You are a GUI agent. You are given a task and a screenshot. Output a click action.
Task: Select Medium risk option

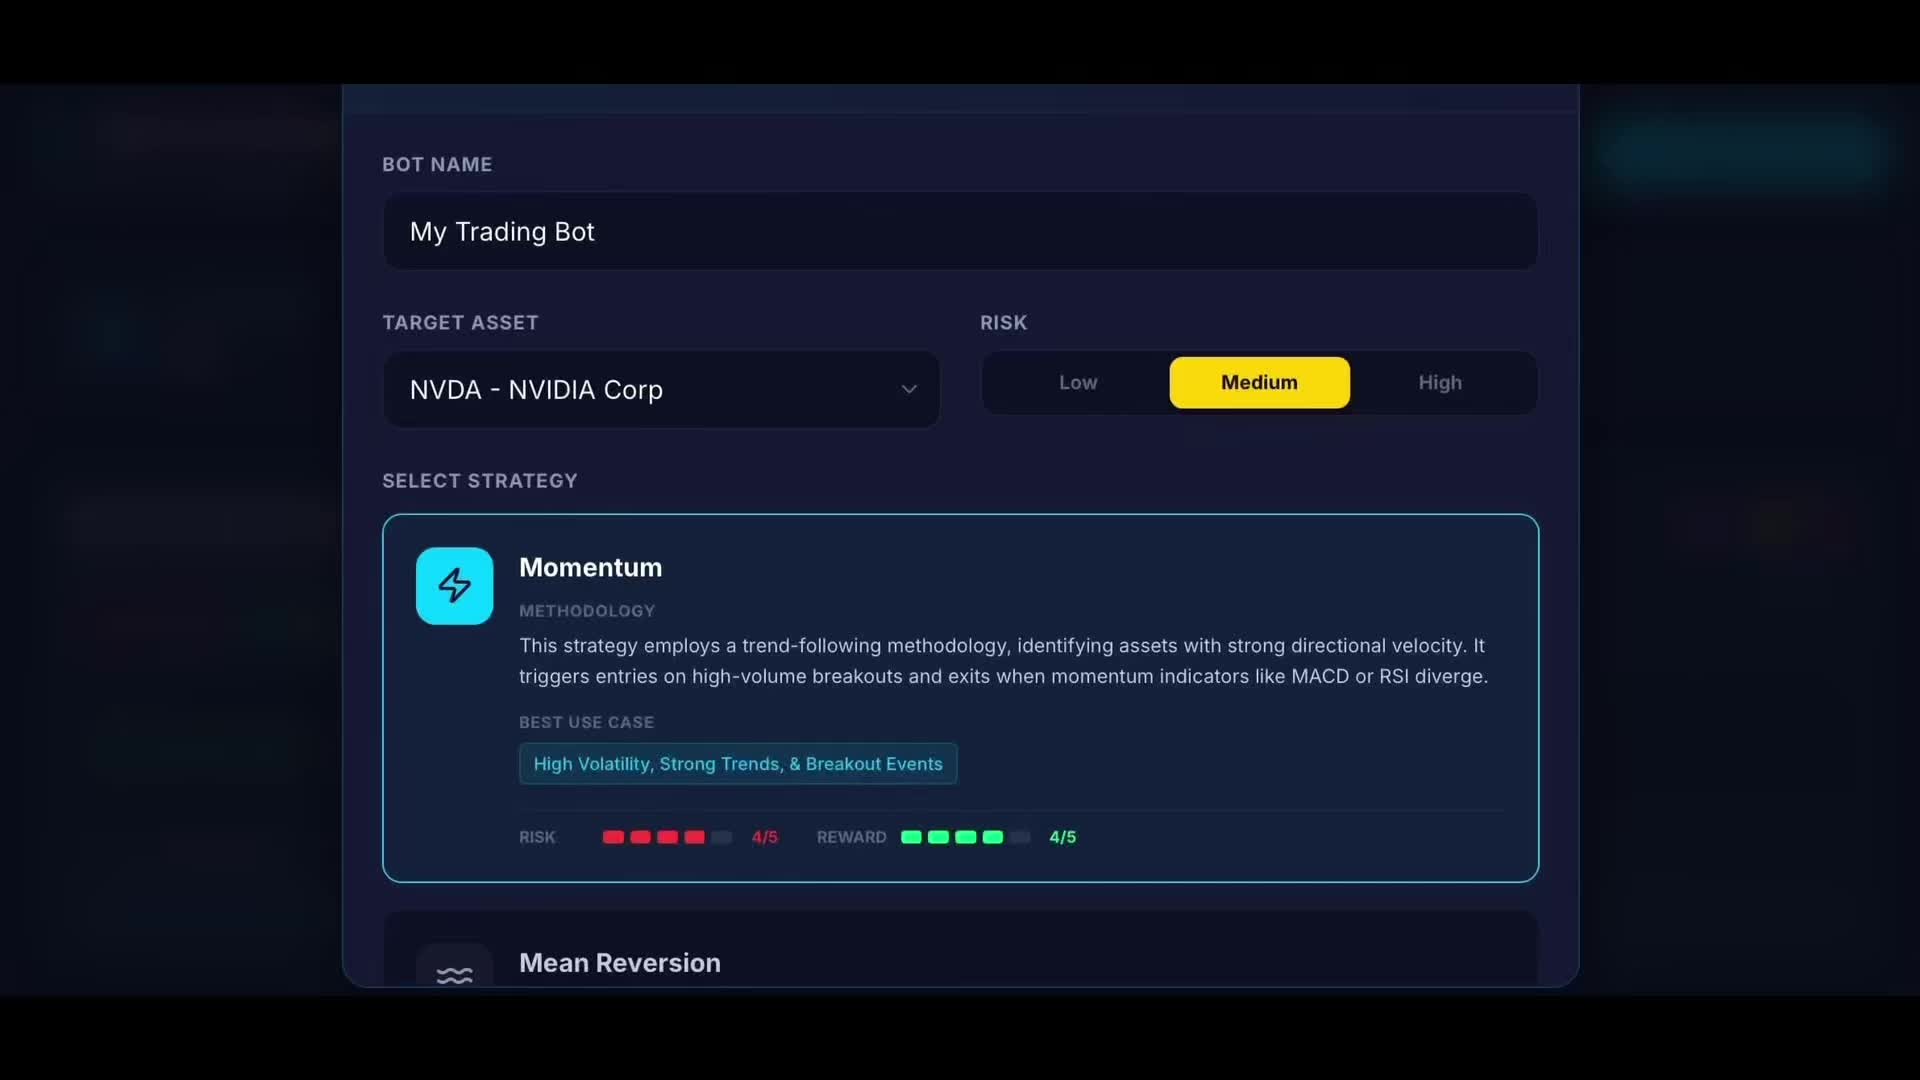[x=1259, y=383]
